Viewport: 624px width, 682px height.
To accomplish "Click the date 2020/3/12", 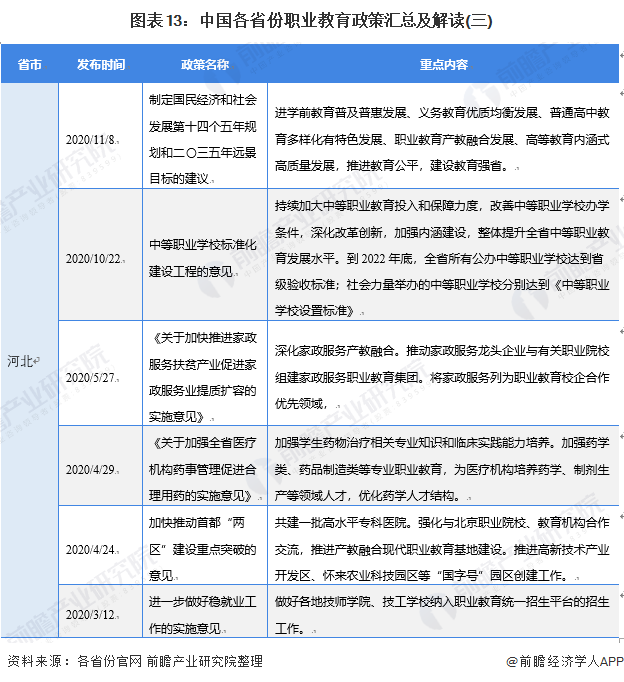I will point(91,611).
